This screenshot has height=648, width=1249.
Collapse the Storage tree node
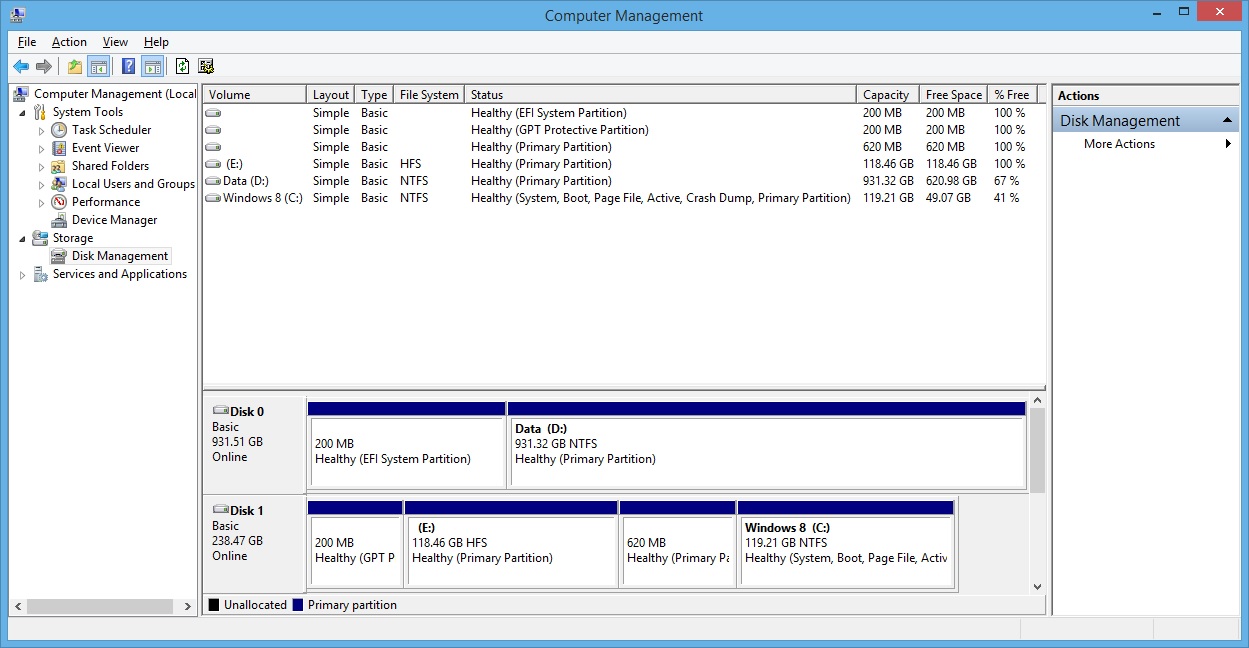(x=23, y=238)
